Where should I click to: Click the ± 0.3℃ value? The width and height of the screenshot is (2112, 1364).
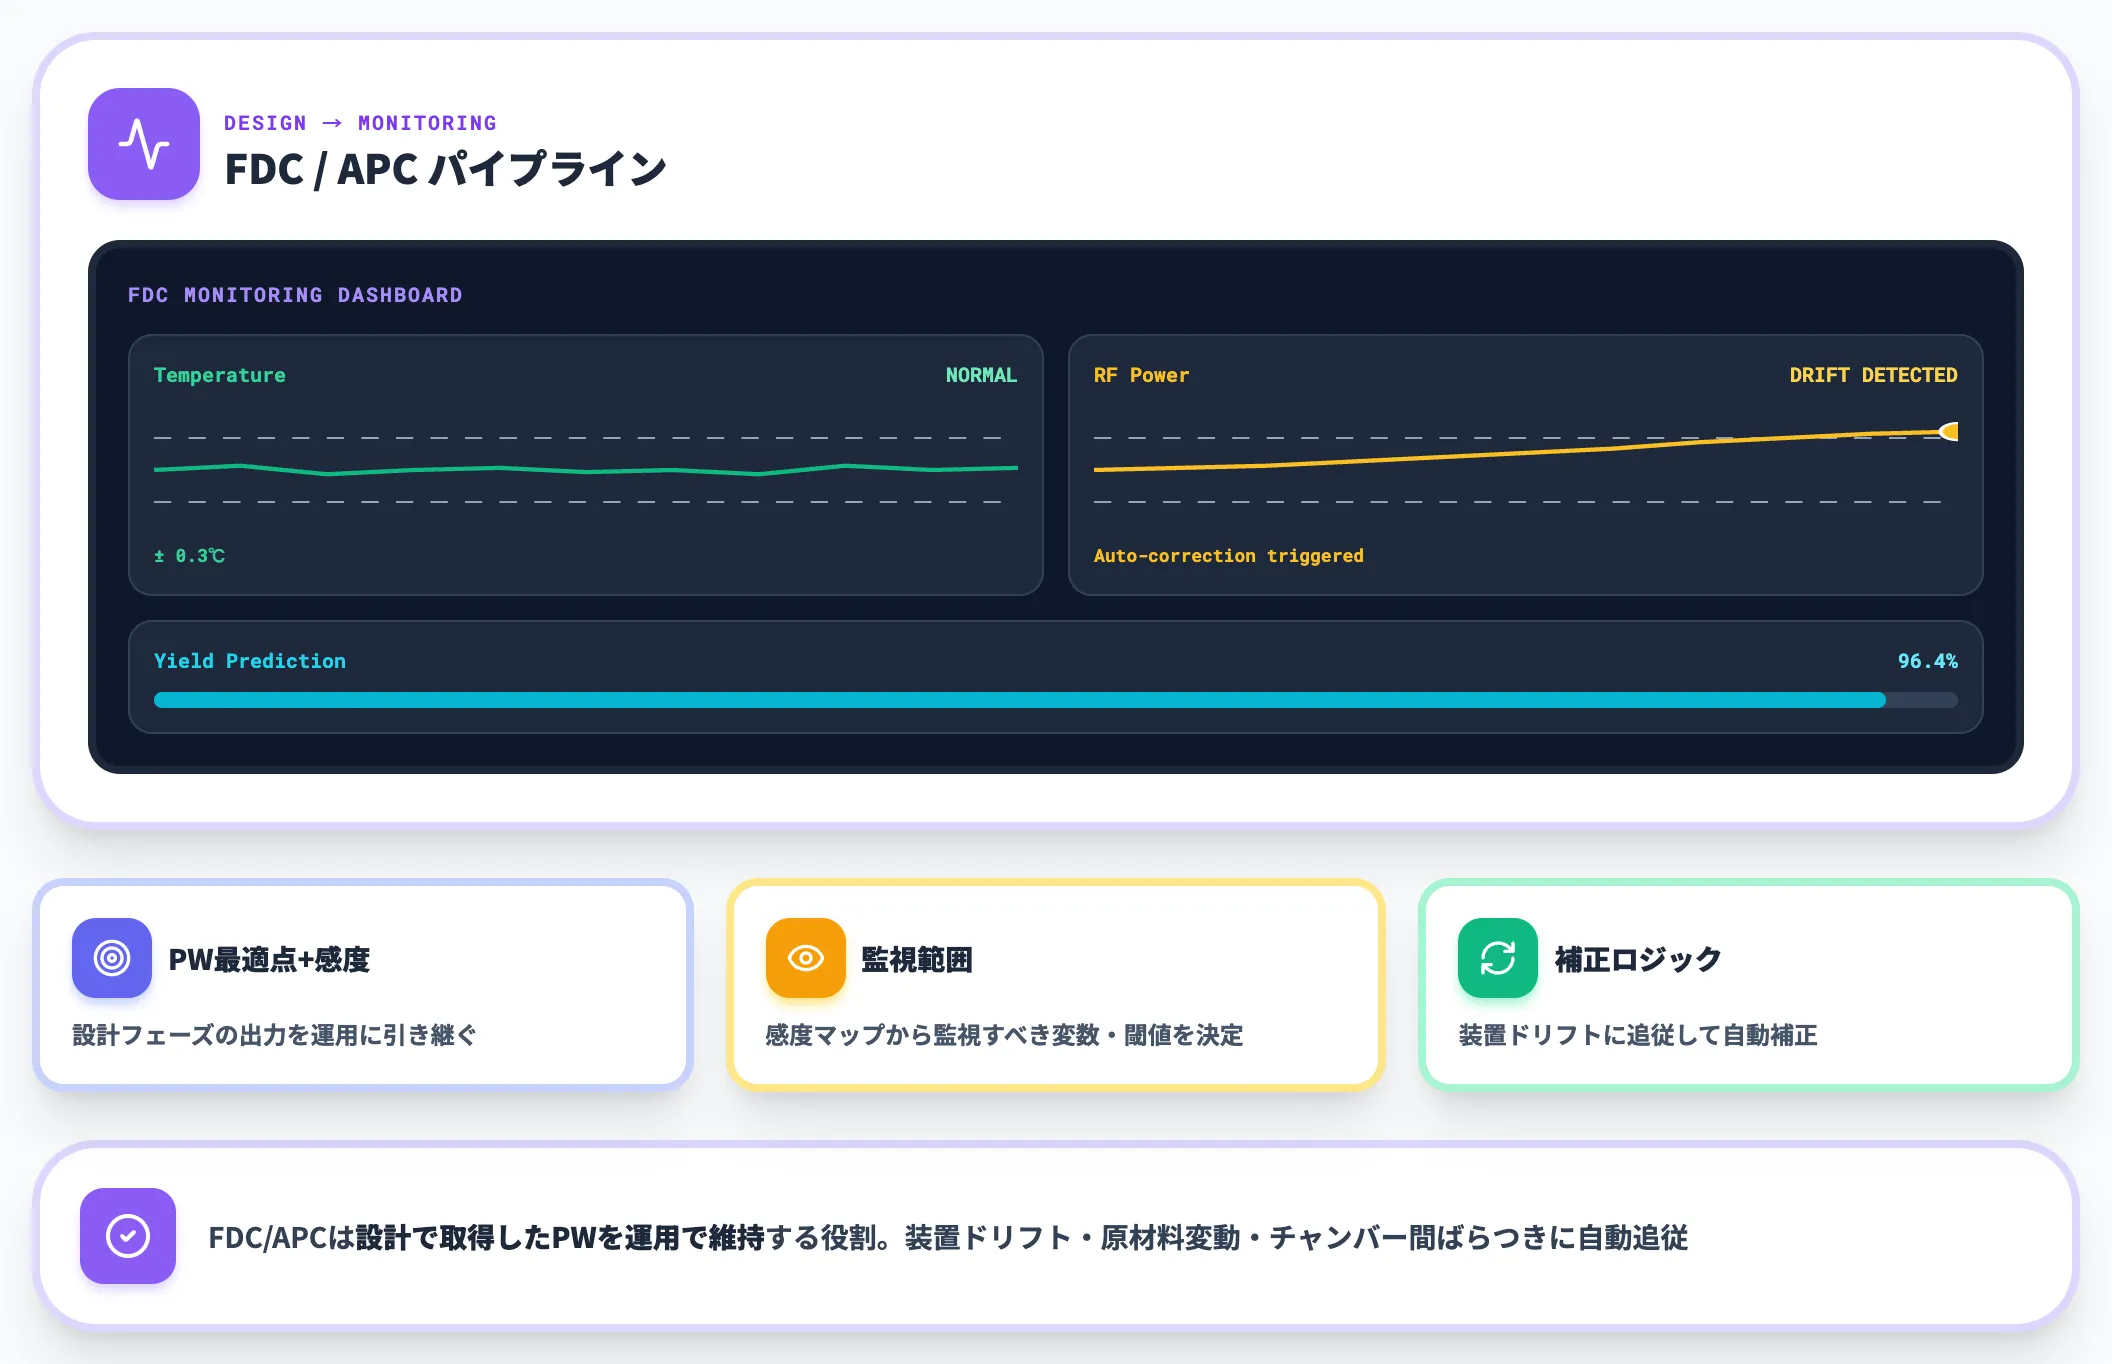coord(189,555)
